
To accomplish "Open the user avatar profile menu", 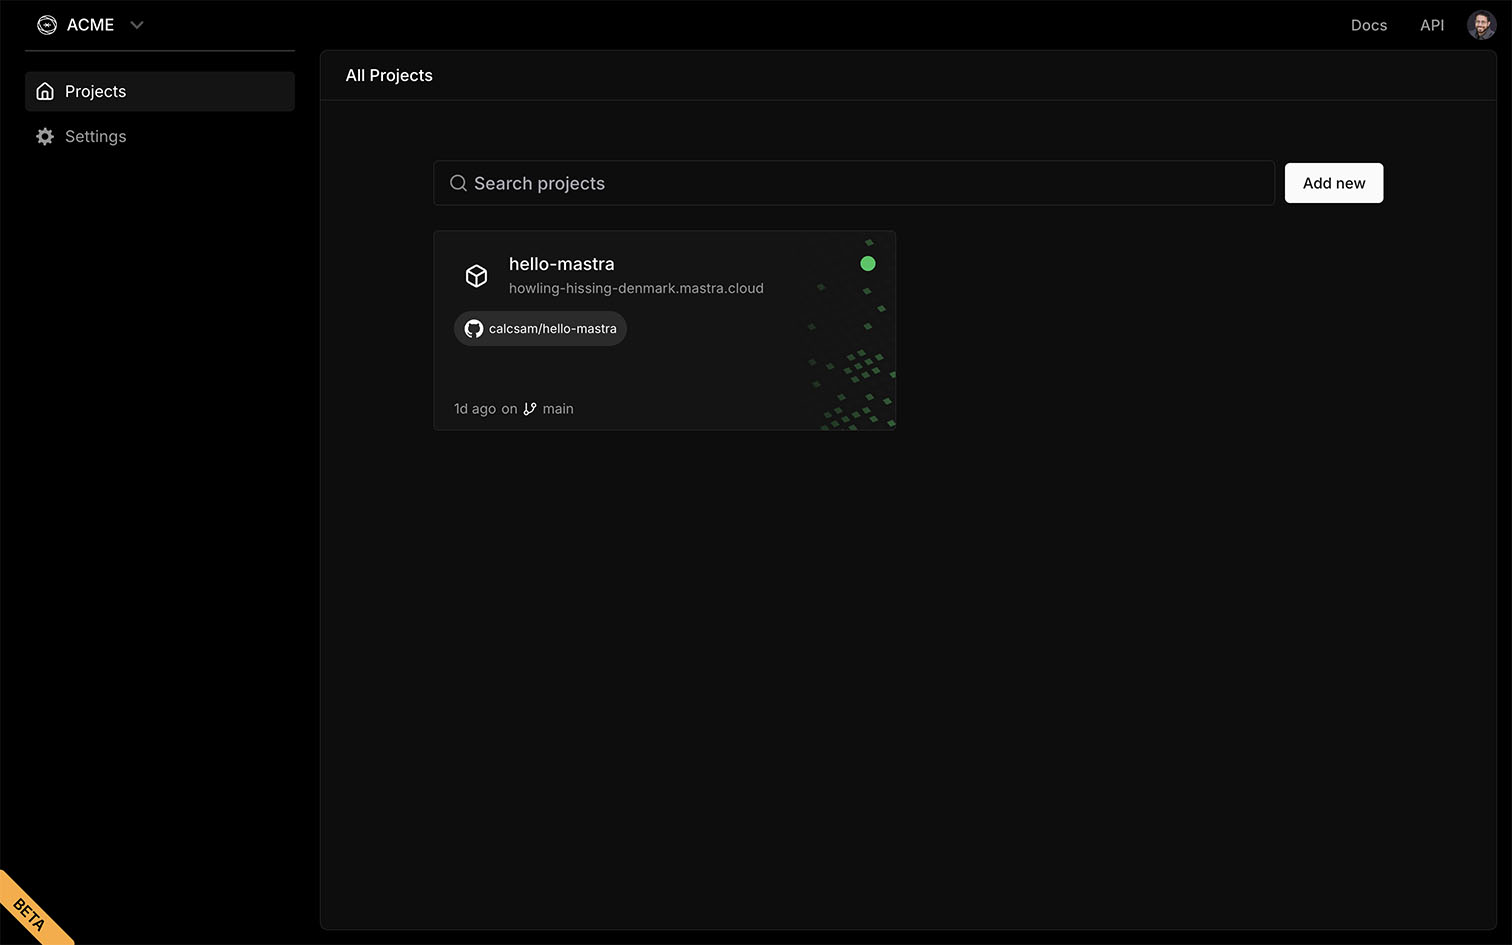I will (1481, 25).
